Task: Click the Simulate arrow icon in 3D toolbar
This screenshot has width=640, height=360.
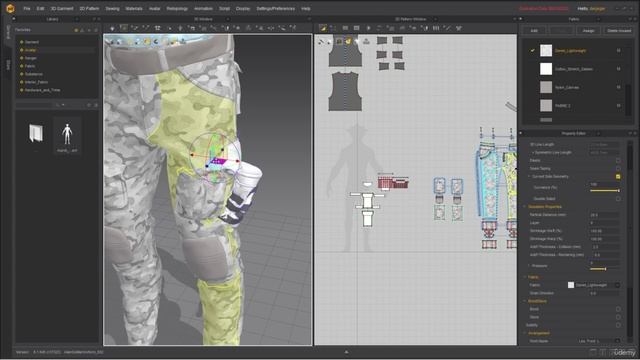Action: 112,28
